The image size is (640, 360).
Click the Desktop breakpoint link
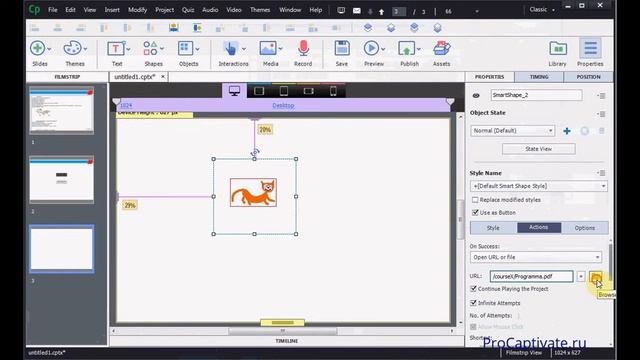[x=283, y=106]
